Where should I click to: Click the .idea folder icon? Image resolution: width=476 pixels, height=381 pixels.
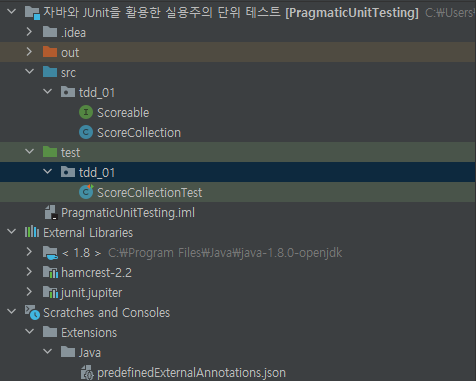[x=50, y=32]
